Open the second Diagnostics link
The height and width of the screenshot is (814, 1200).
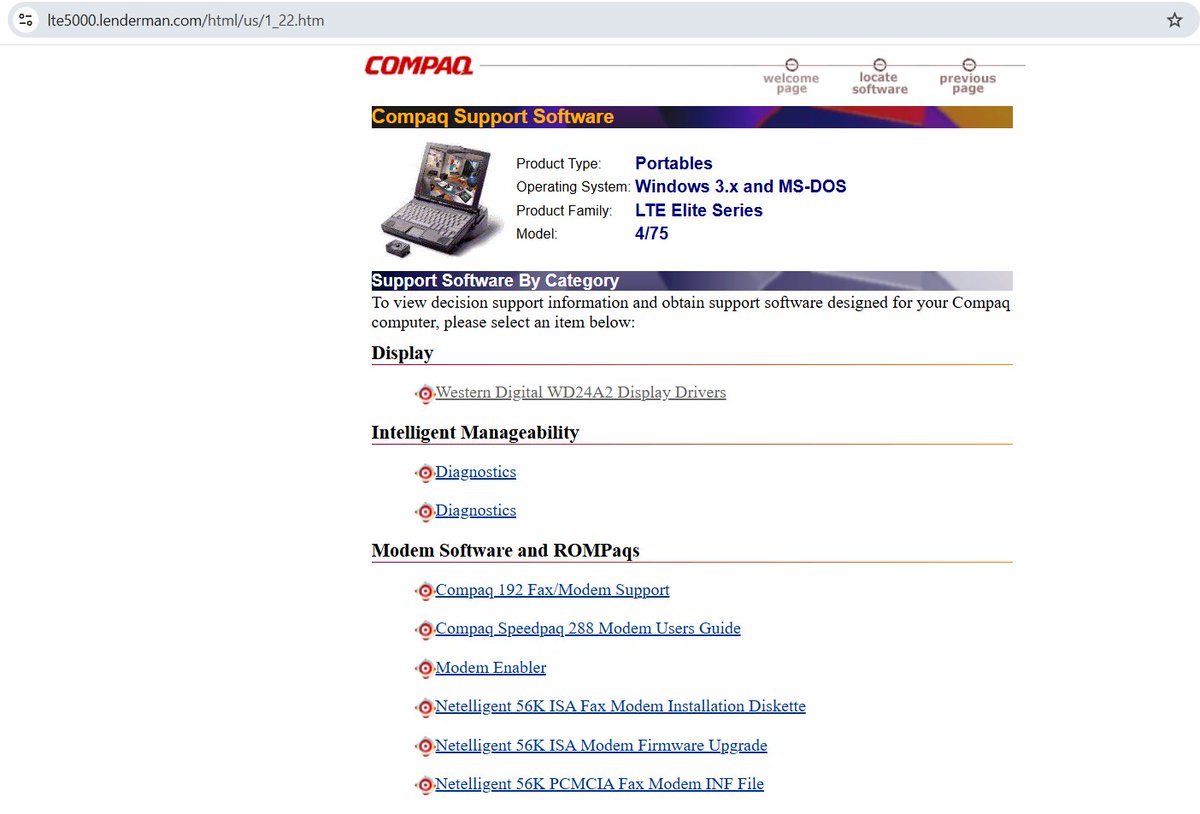click(476, 510)
